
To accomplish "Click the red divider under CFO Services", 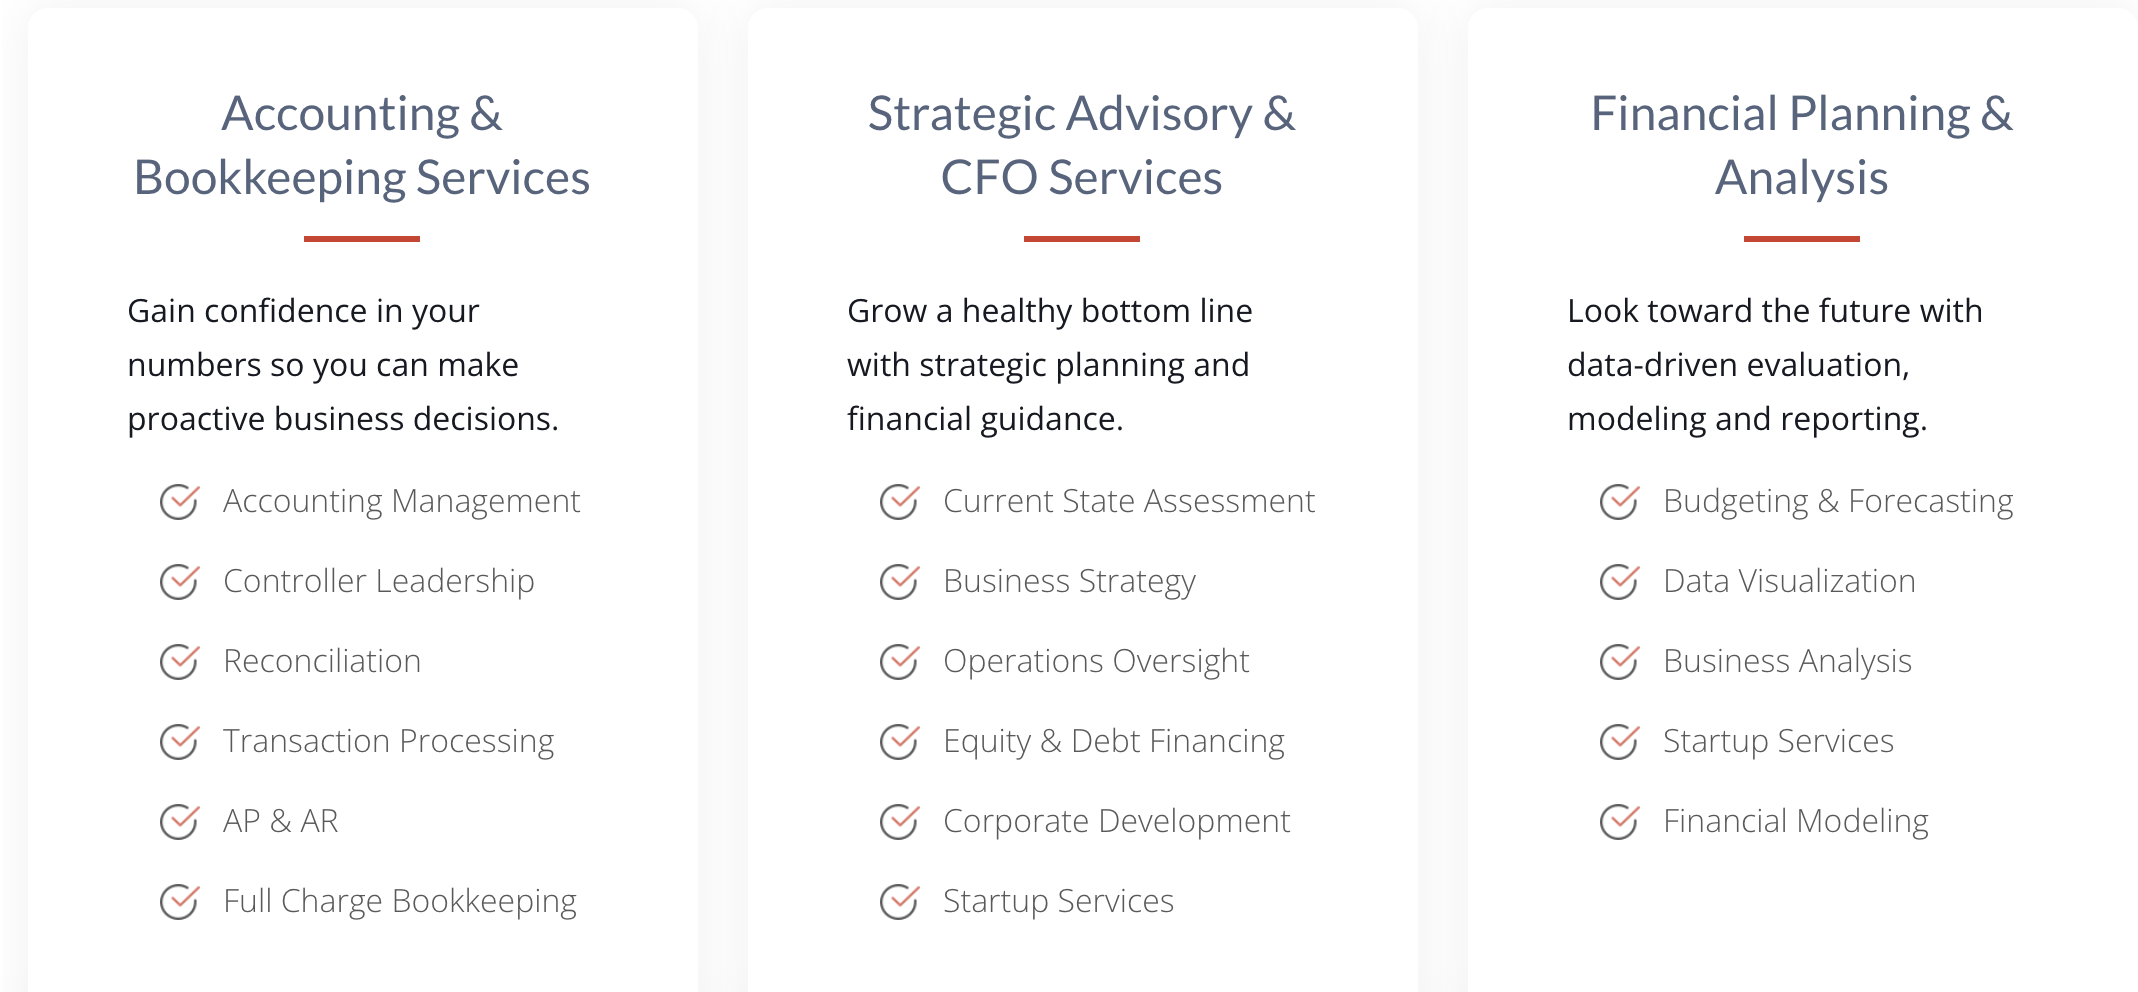I will [x=1081, y=239].
